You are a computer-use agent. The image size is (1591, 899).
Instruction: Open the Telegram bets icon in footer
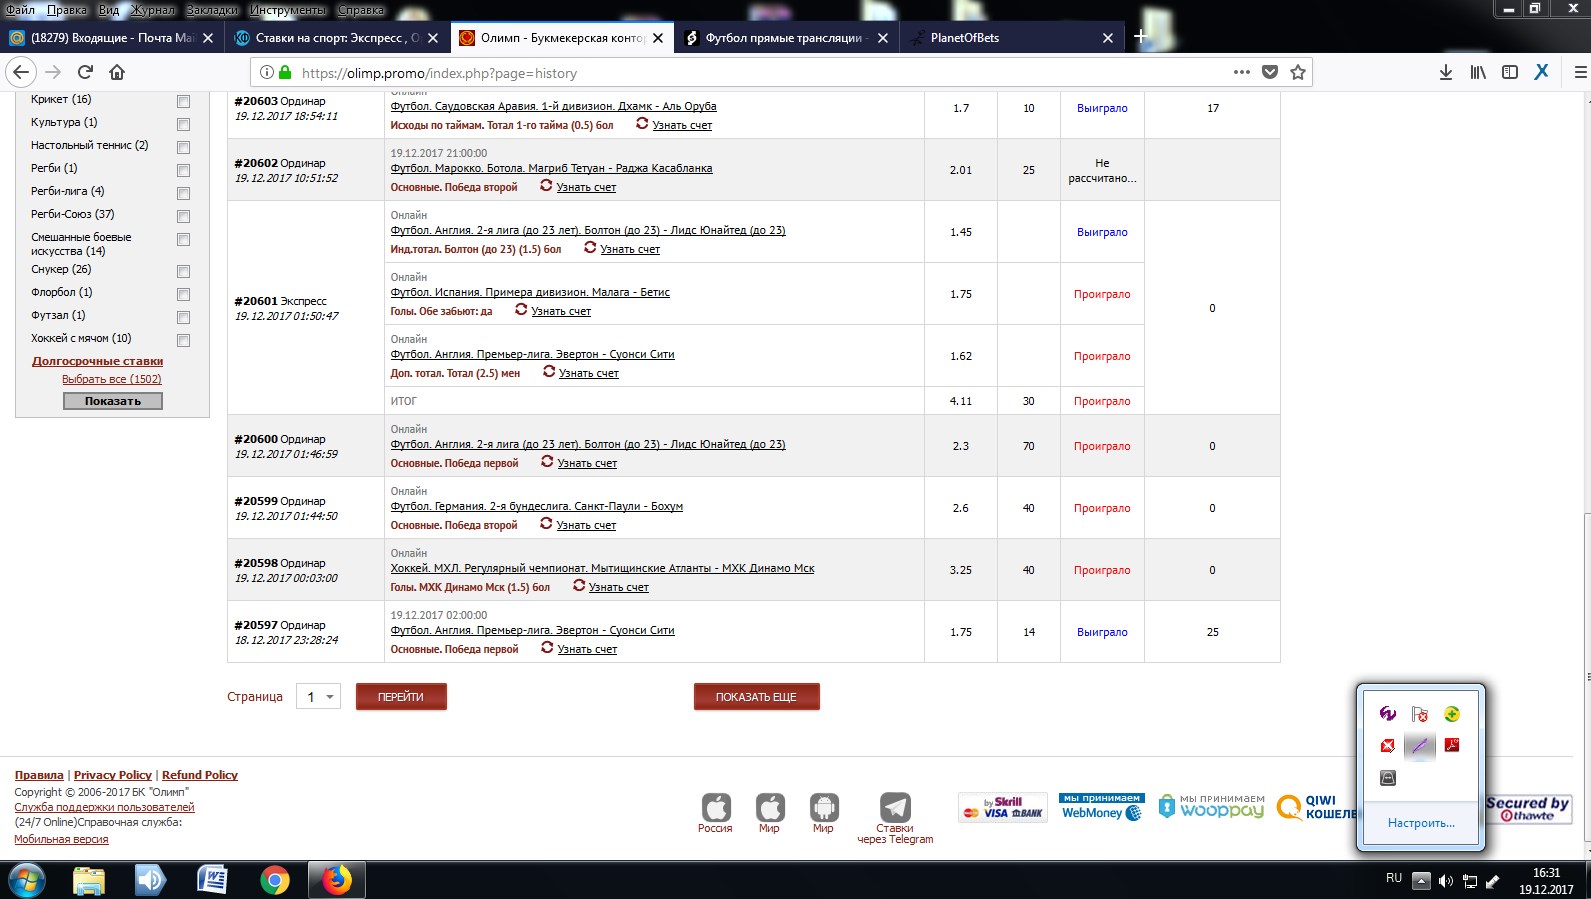[895, 807]
